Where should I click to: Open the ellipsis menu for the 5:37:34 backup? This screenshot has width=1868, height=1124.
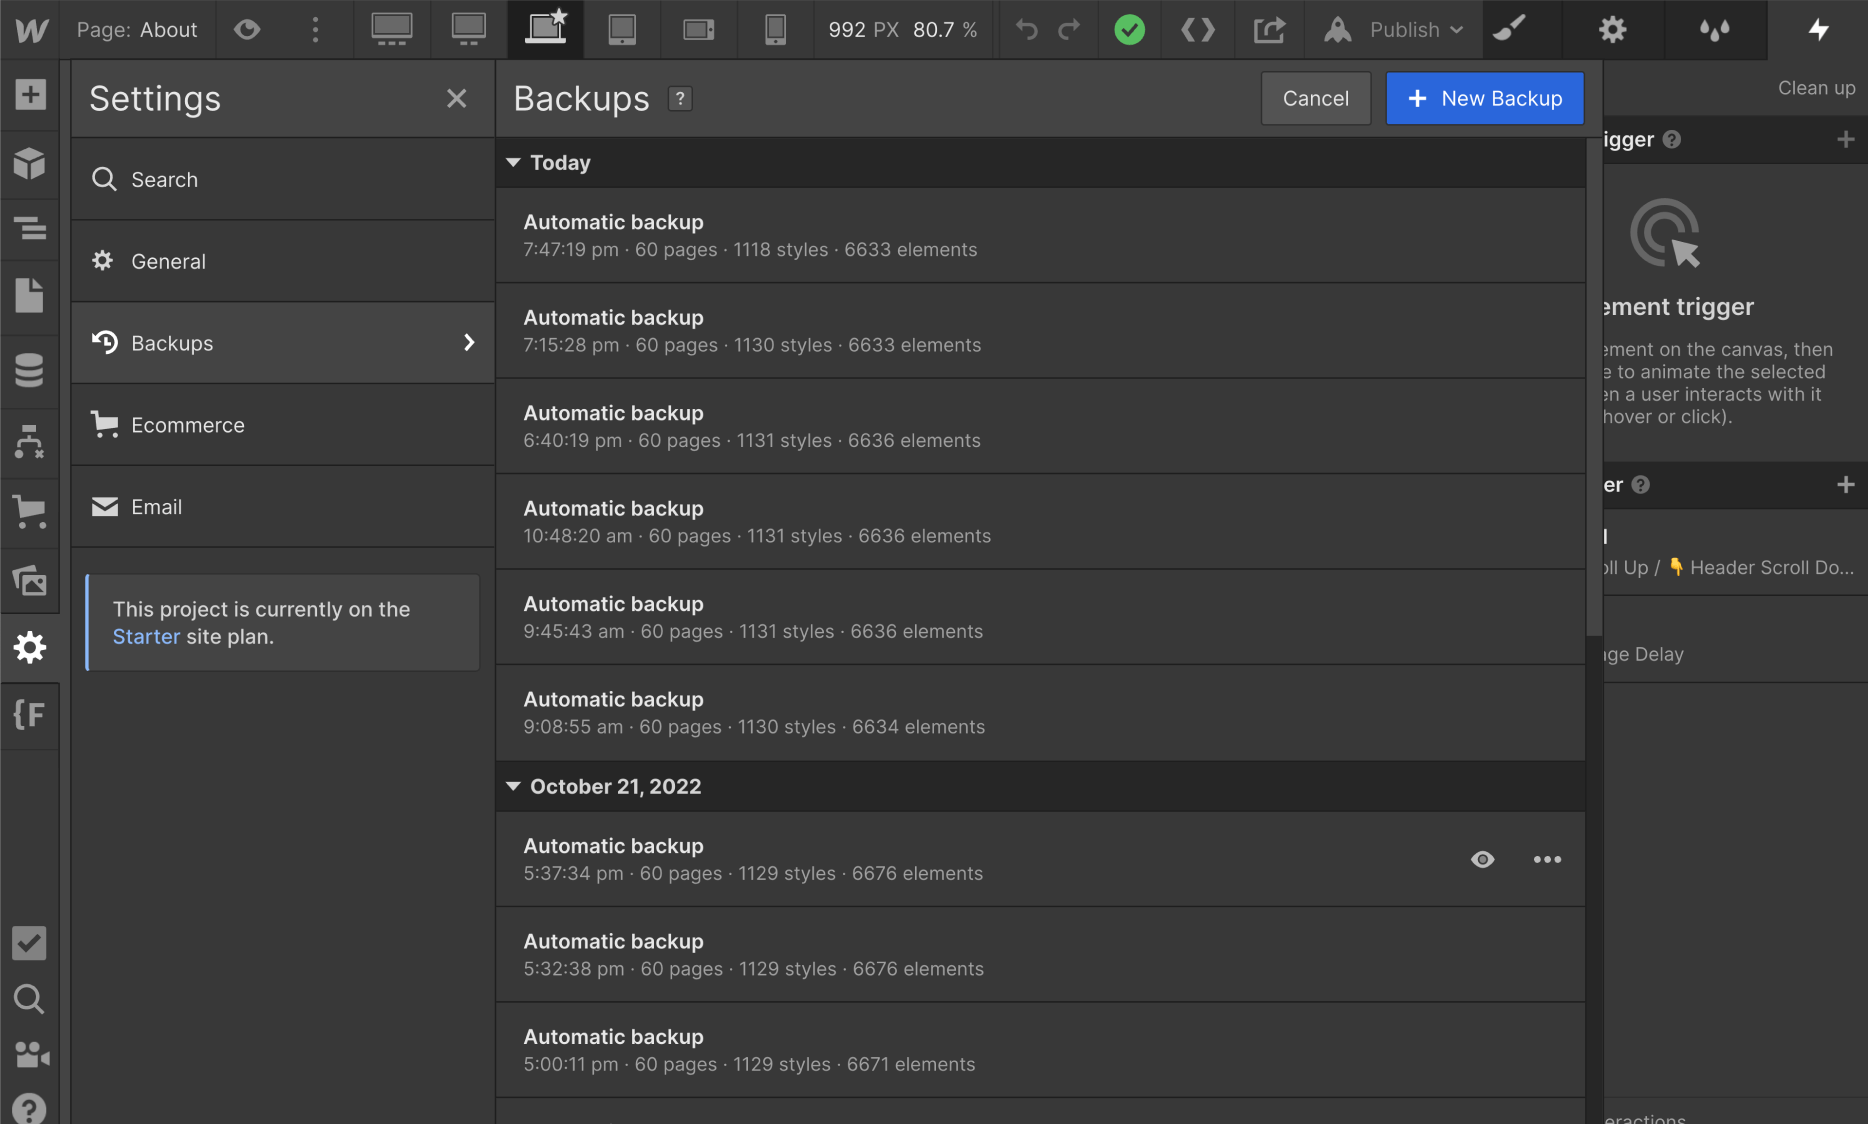coord(1547,859)
